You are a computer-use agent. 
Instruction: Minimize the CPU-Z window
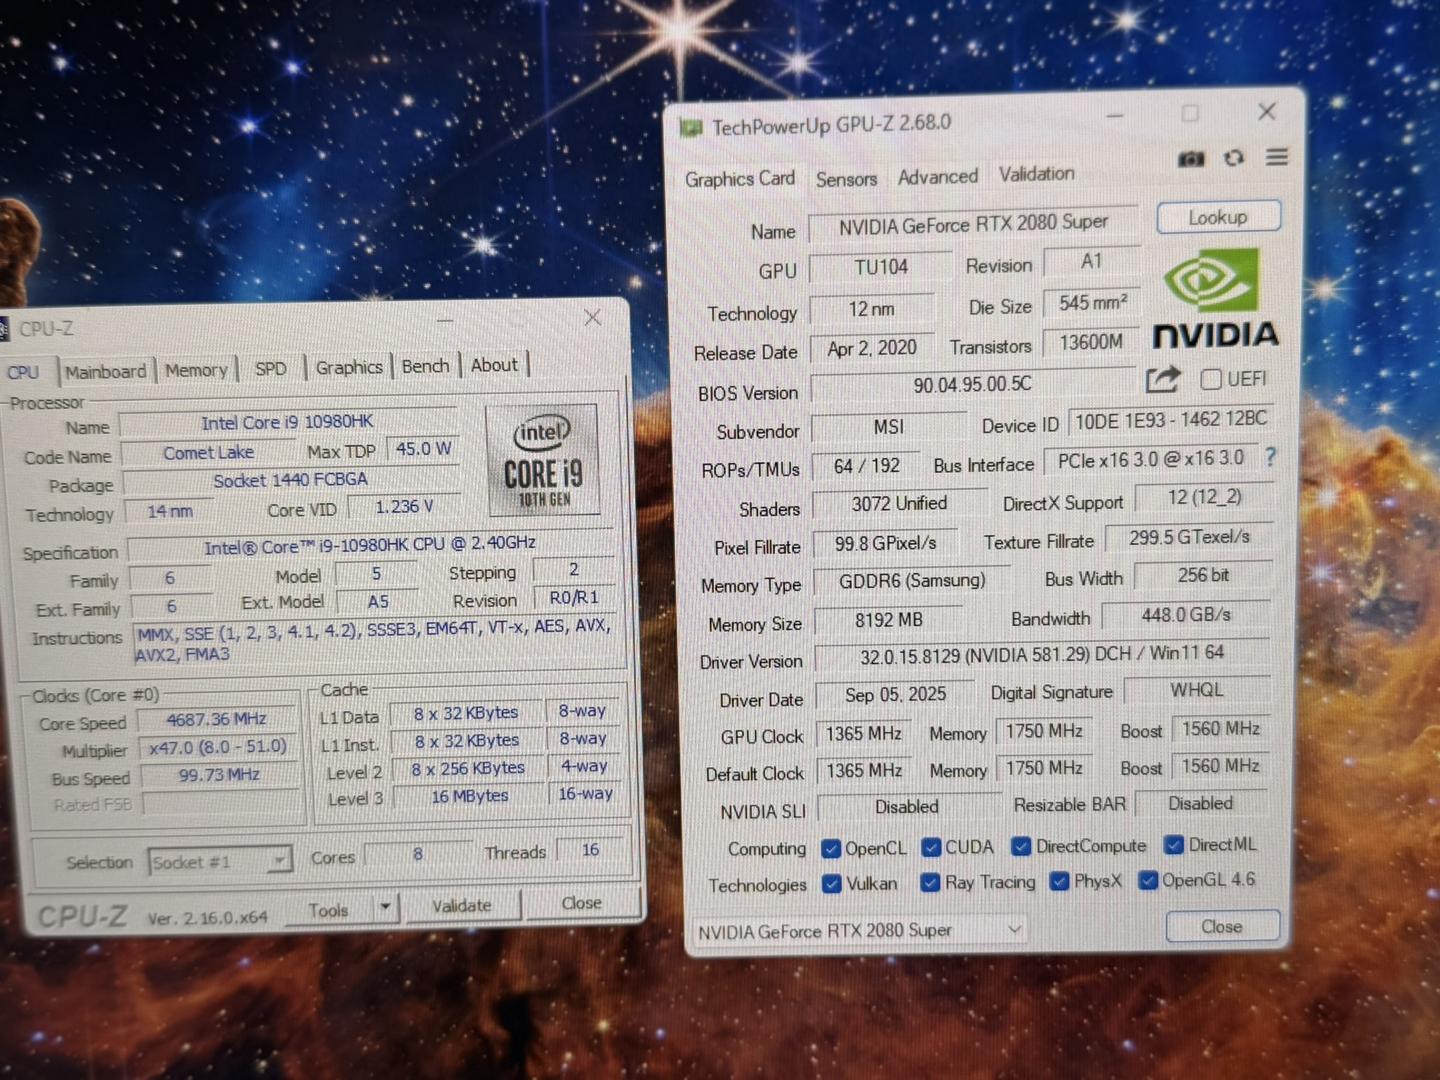(445, 320)
